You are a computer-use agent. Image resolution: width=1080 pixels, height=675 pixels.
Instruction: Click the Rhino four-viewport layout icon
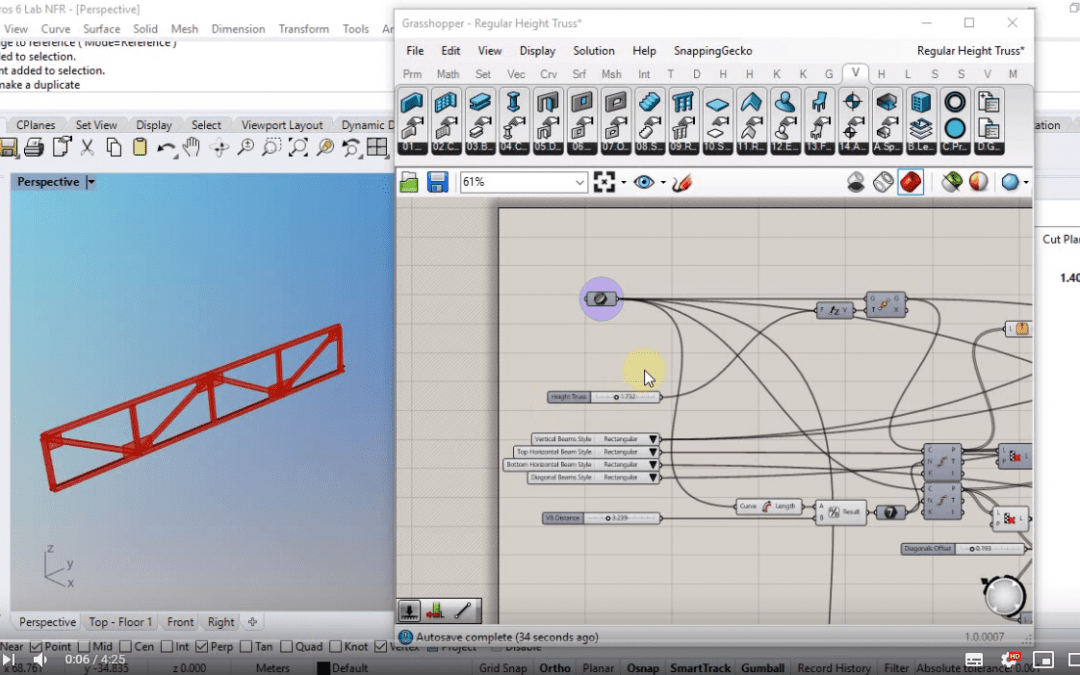coord(377,148)
